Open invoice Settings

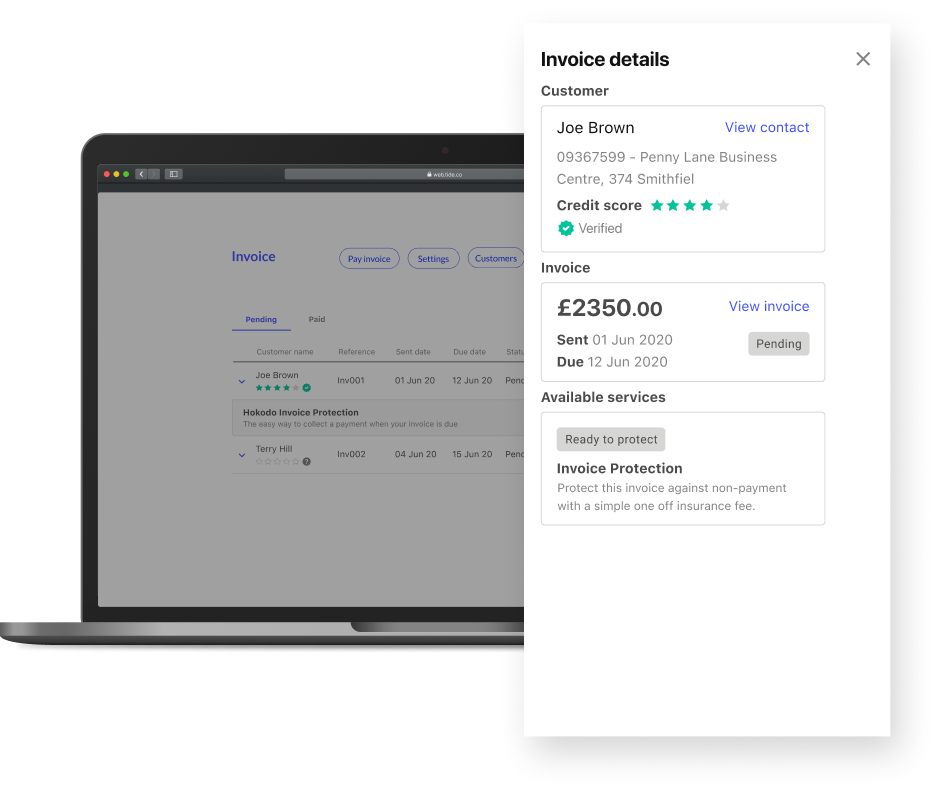[433, 258]
